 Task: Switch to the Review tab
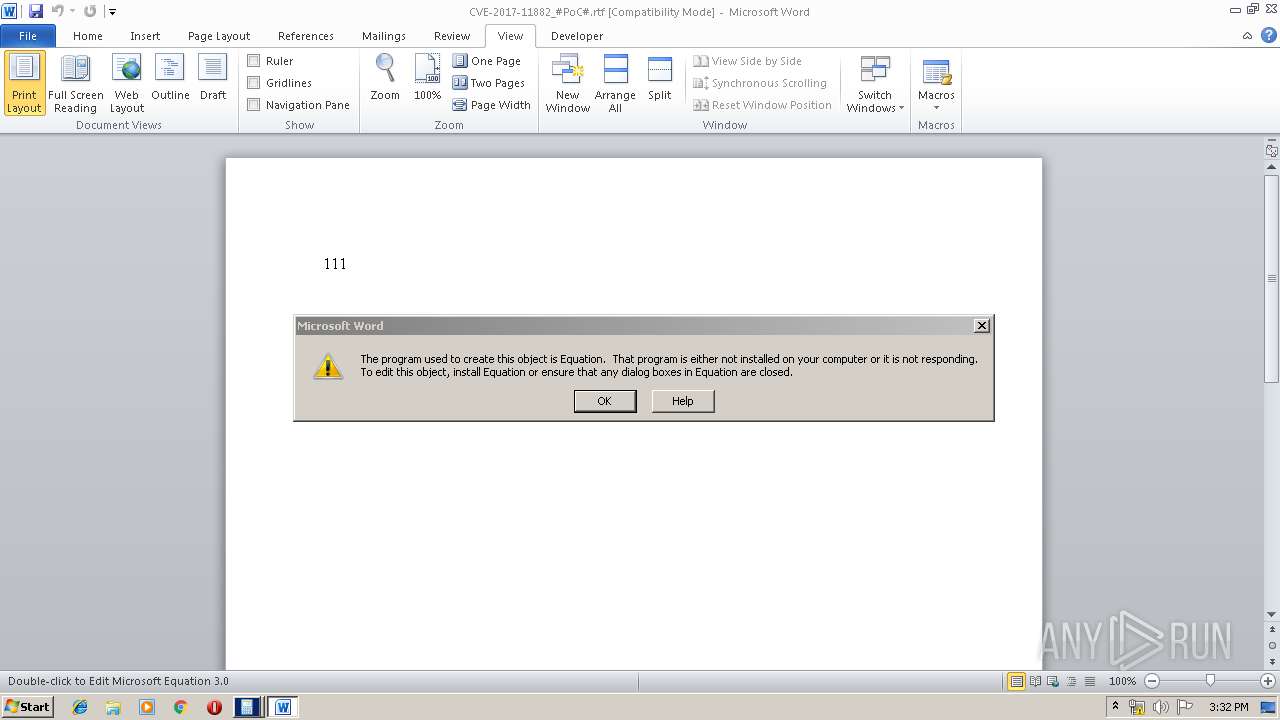(452, 36)
